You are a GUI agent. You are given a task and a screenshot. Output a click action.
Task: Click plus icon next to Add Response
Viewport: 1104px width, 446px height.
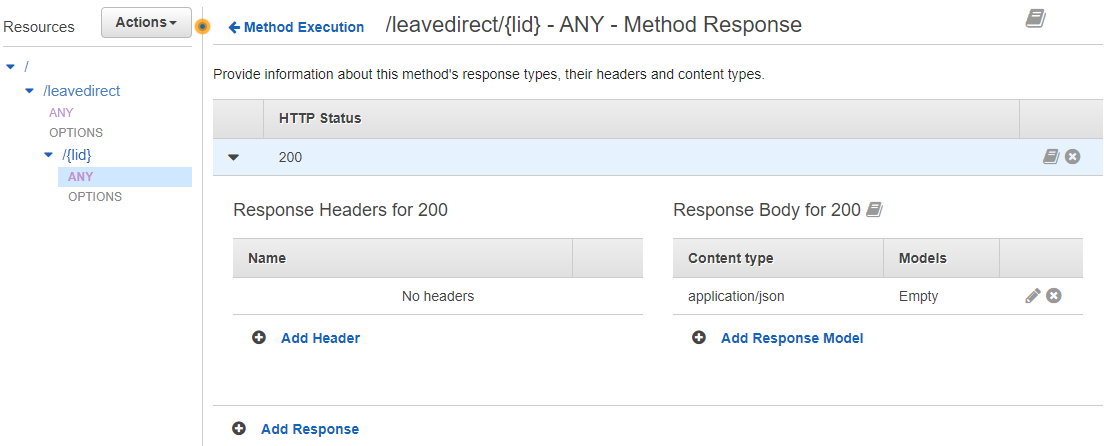(239, 428)
